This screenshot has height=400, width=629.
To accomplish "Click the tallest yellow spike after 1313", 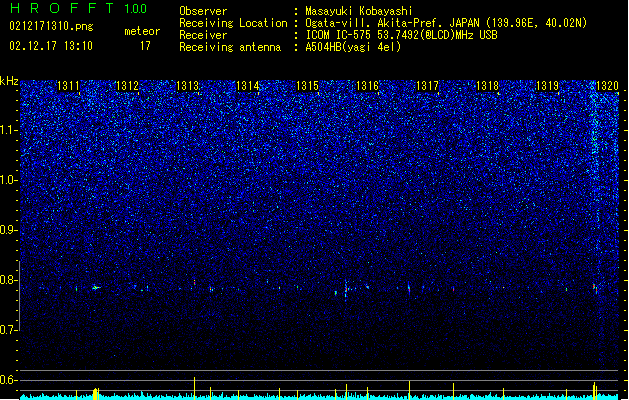I will (195, 388).
